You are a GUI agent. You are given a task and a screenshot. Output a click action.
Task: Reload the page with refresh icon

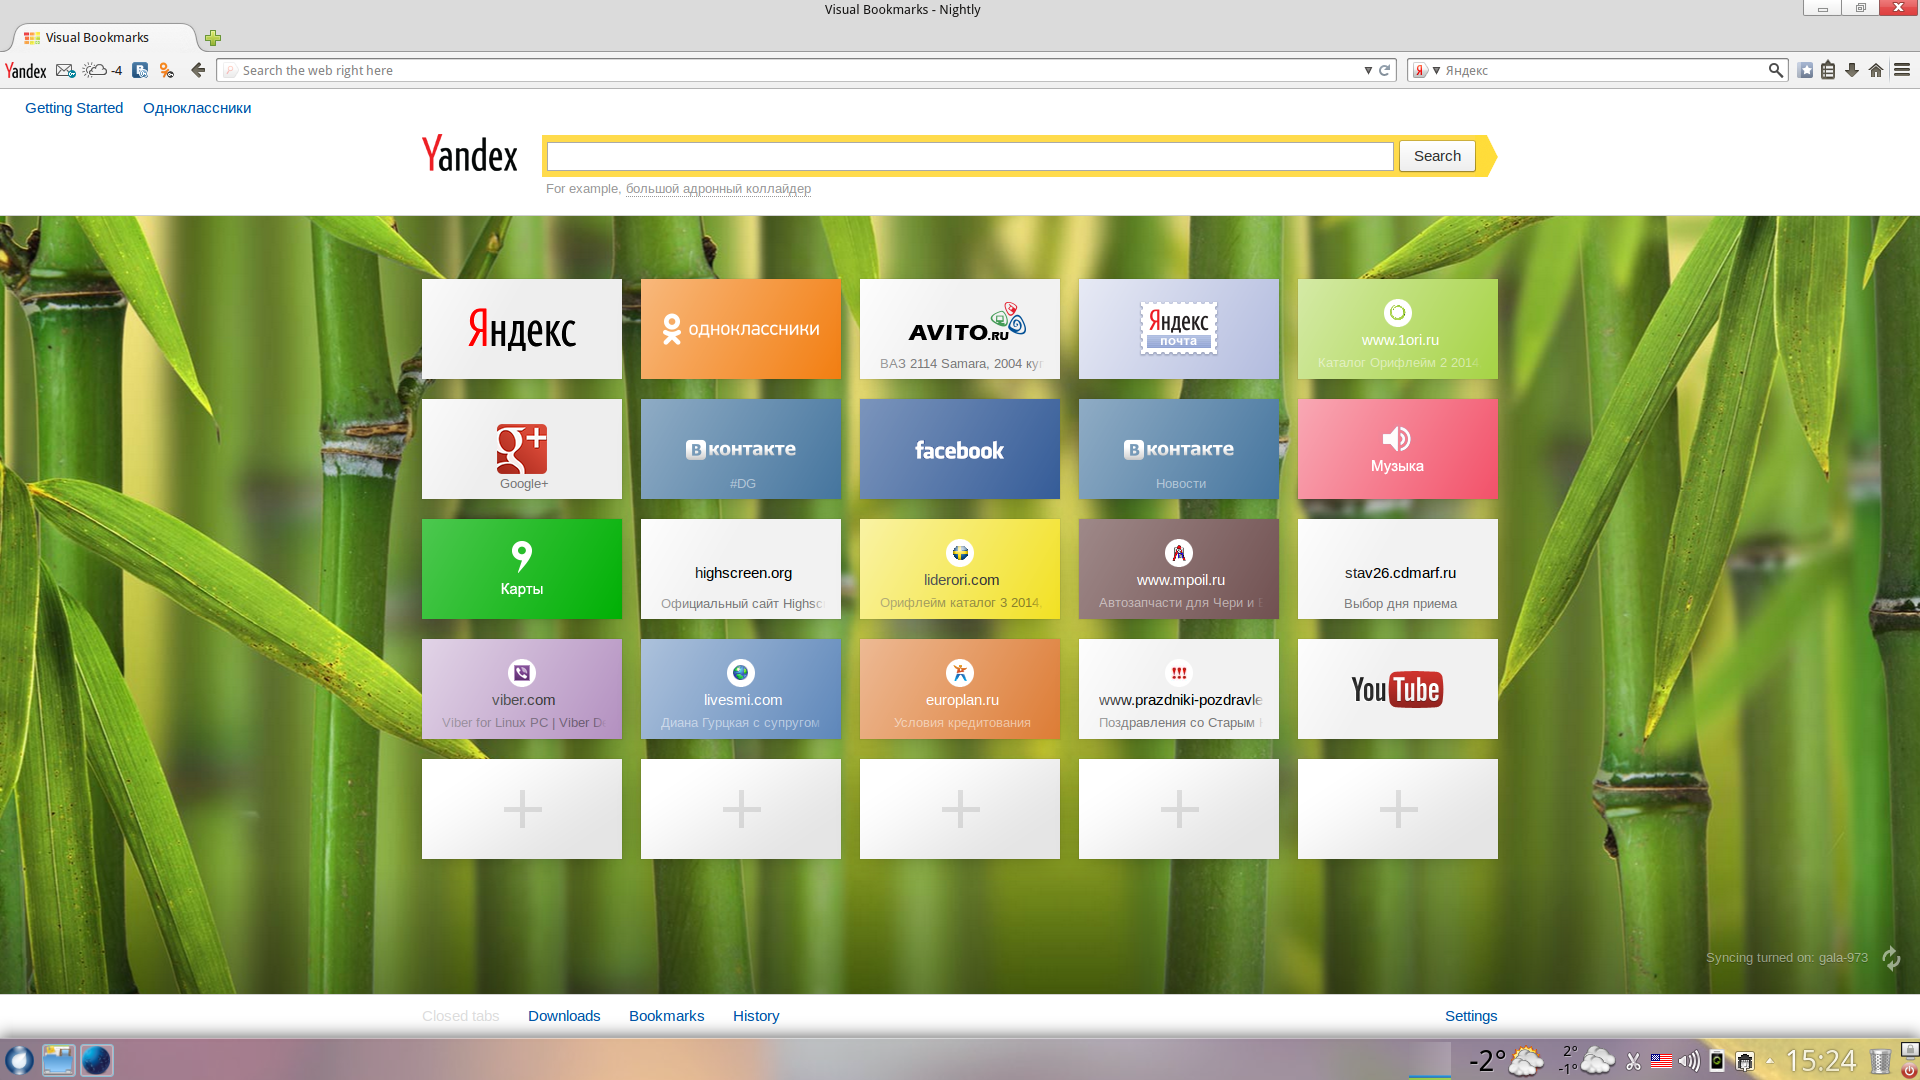1385,70
